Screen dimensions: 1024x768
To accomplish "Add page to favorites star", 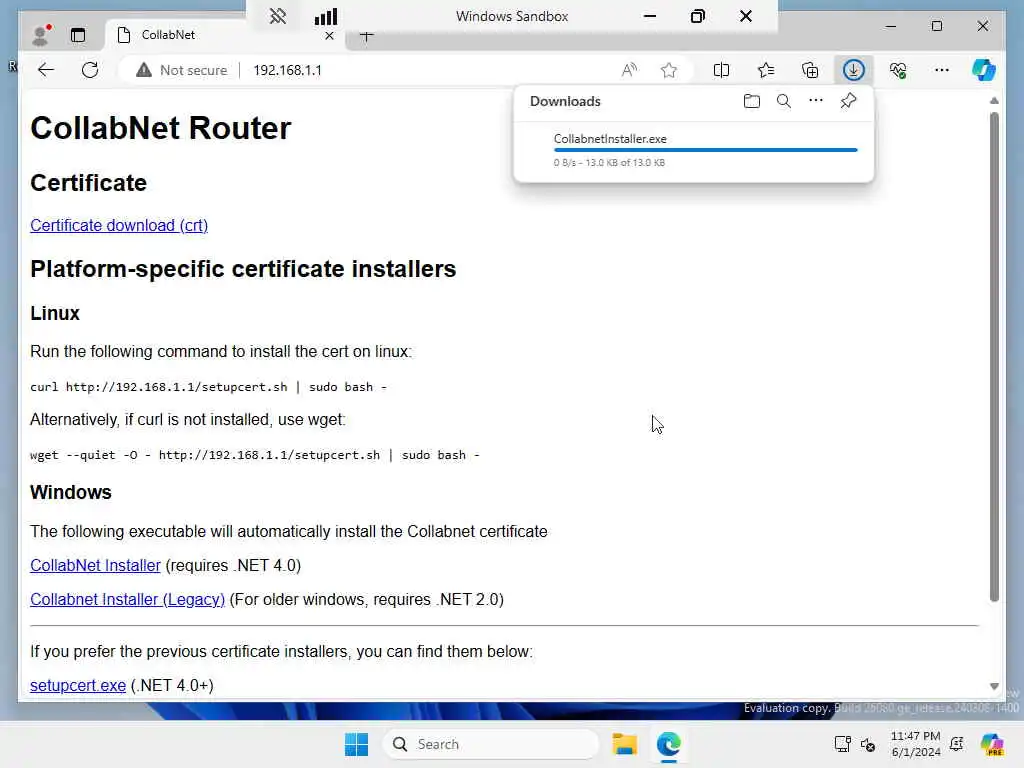I will tap(669, 70).
